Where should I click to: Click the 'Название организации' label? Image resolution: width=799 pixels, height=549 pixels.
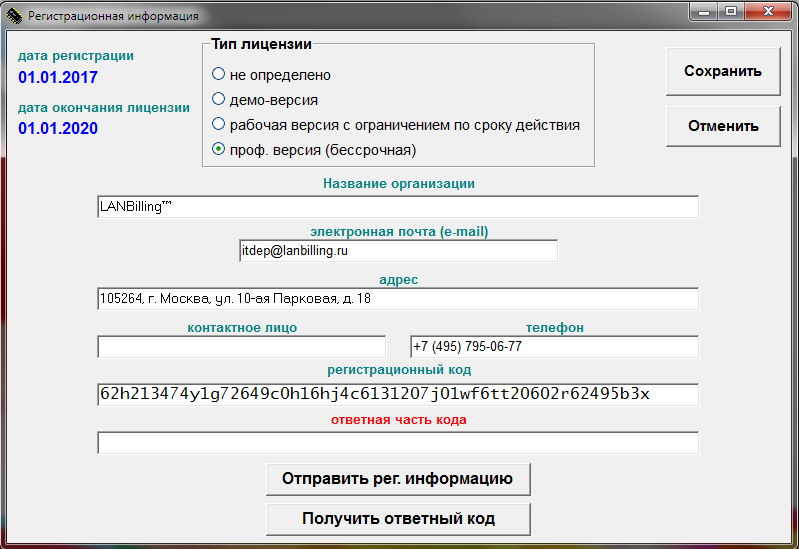pyautogui.click(x=399, y=184)
